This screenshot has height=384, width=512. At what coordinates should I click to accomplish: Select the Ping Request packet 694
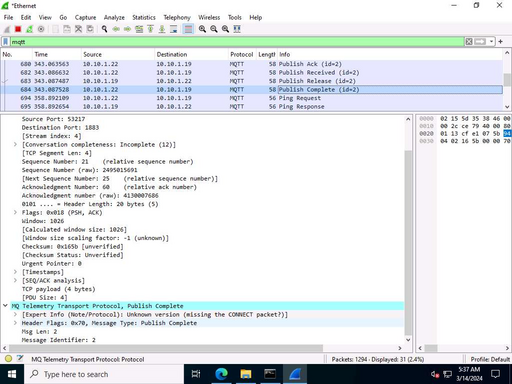(x=252, y=98)
